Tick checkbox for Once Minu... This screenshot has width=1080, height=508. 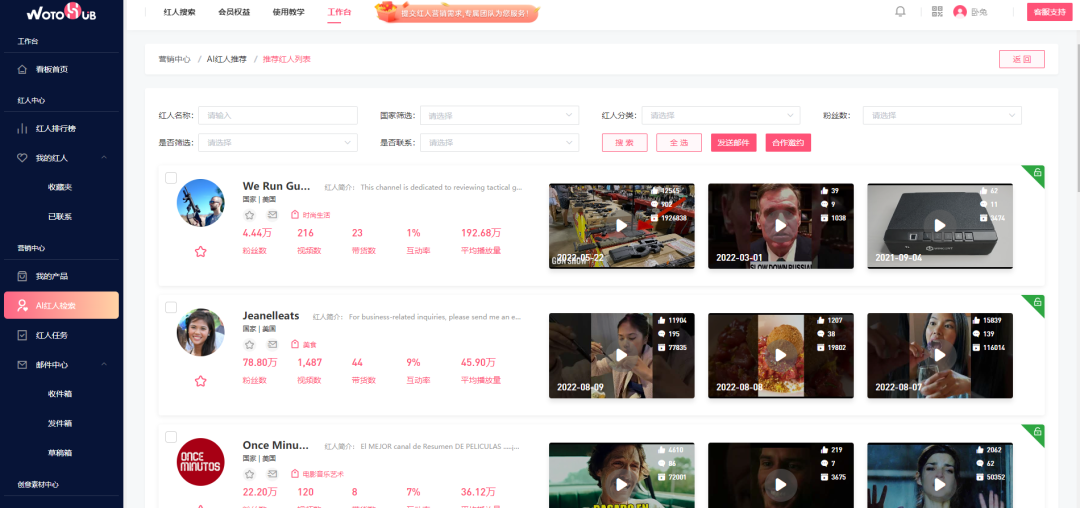click(x=171, y=437)
